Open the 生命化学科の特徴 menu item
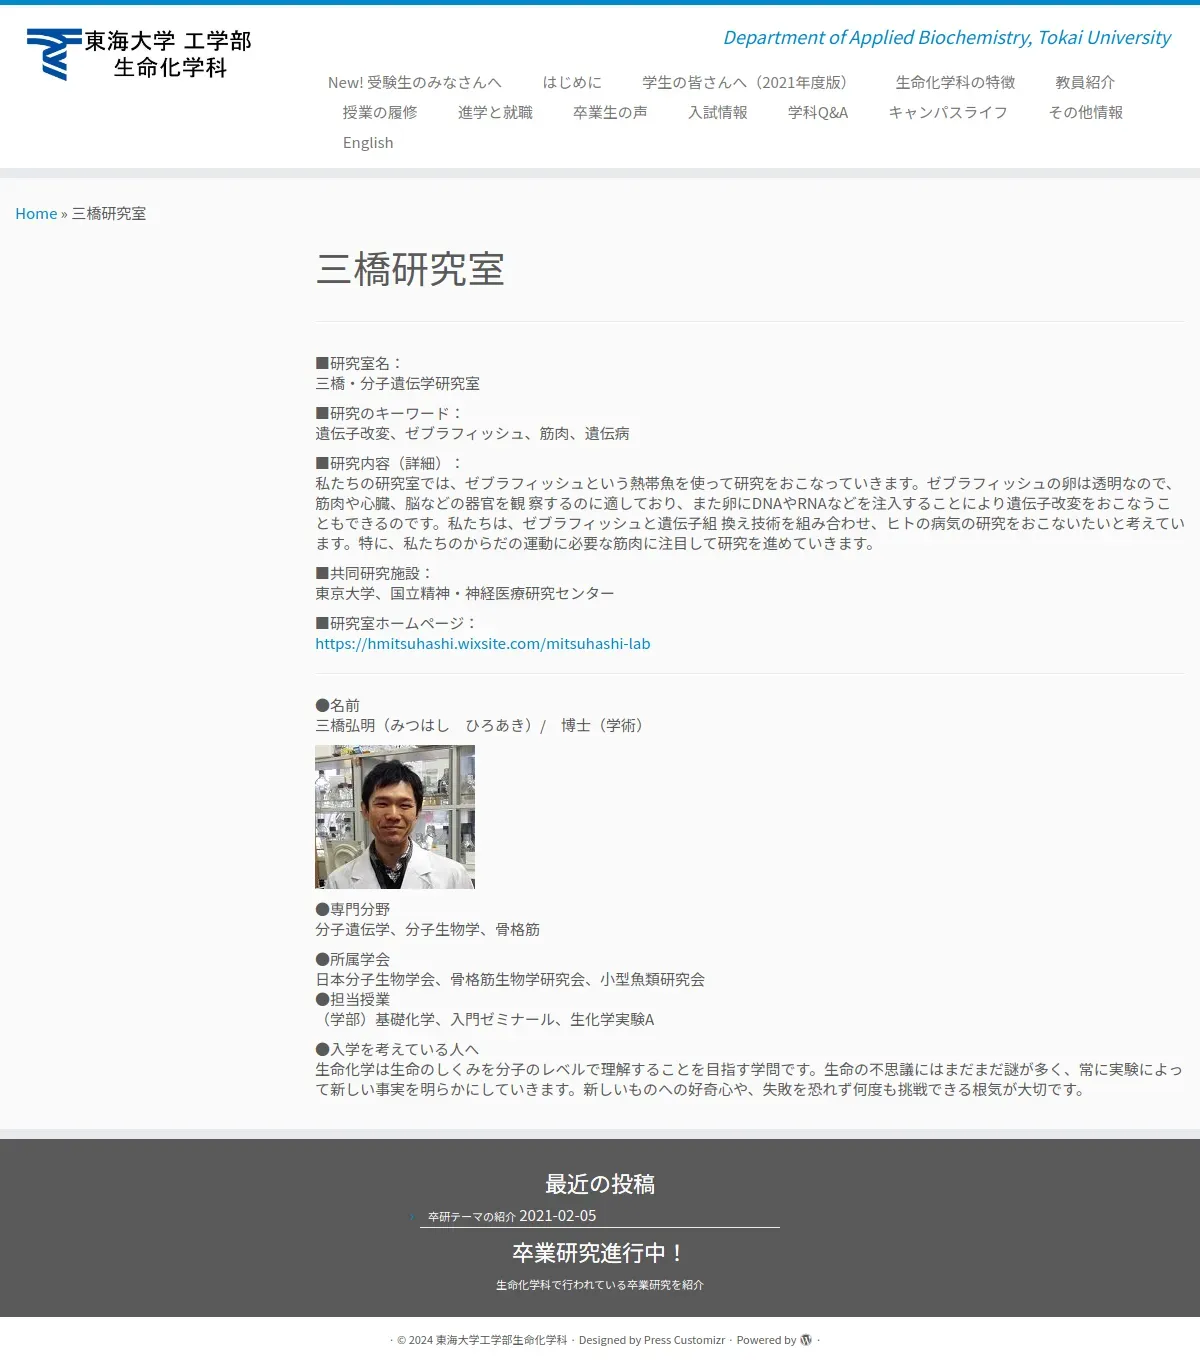This screenshot has width=1200, height=1367. (955, 83)
